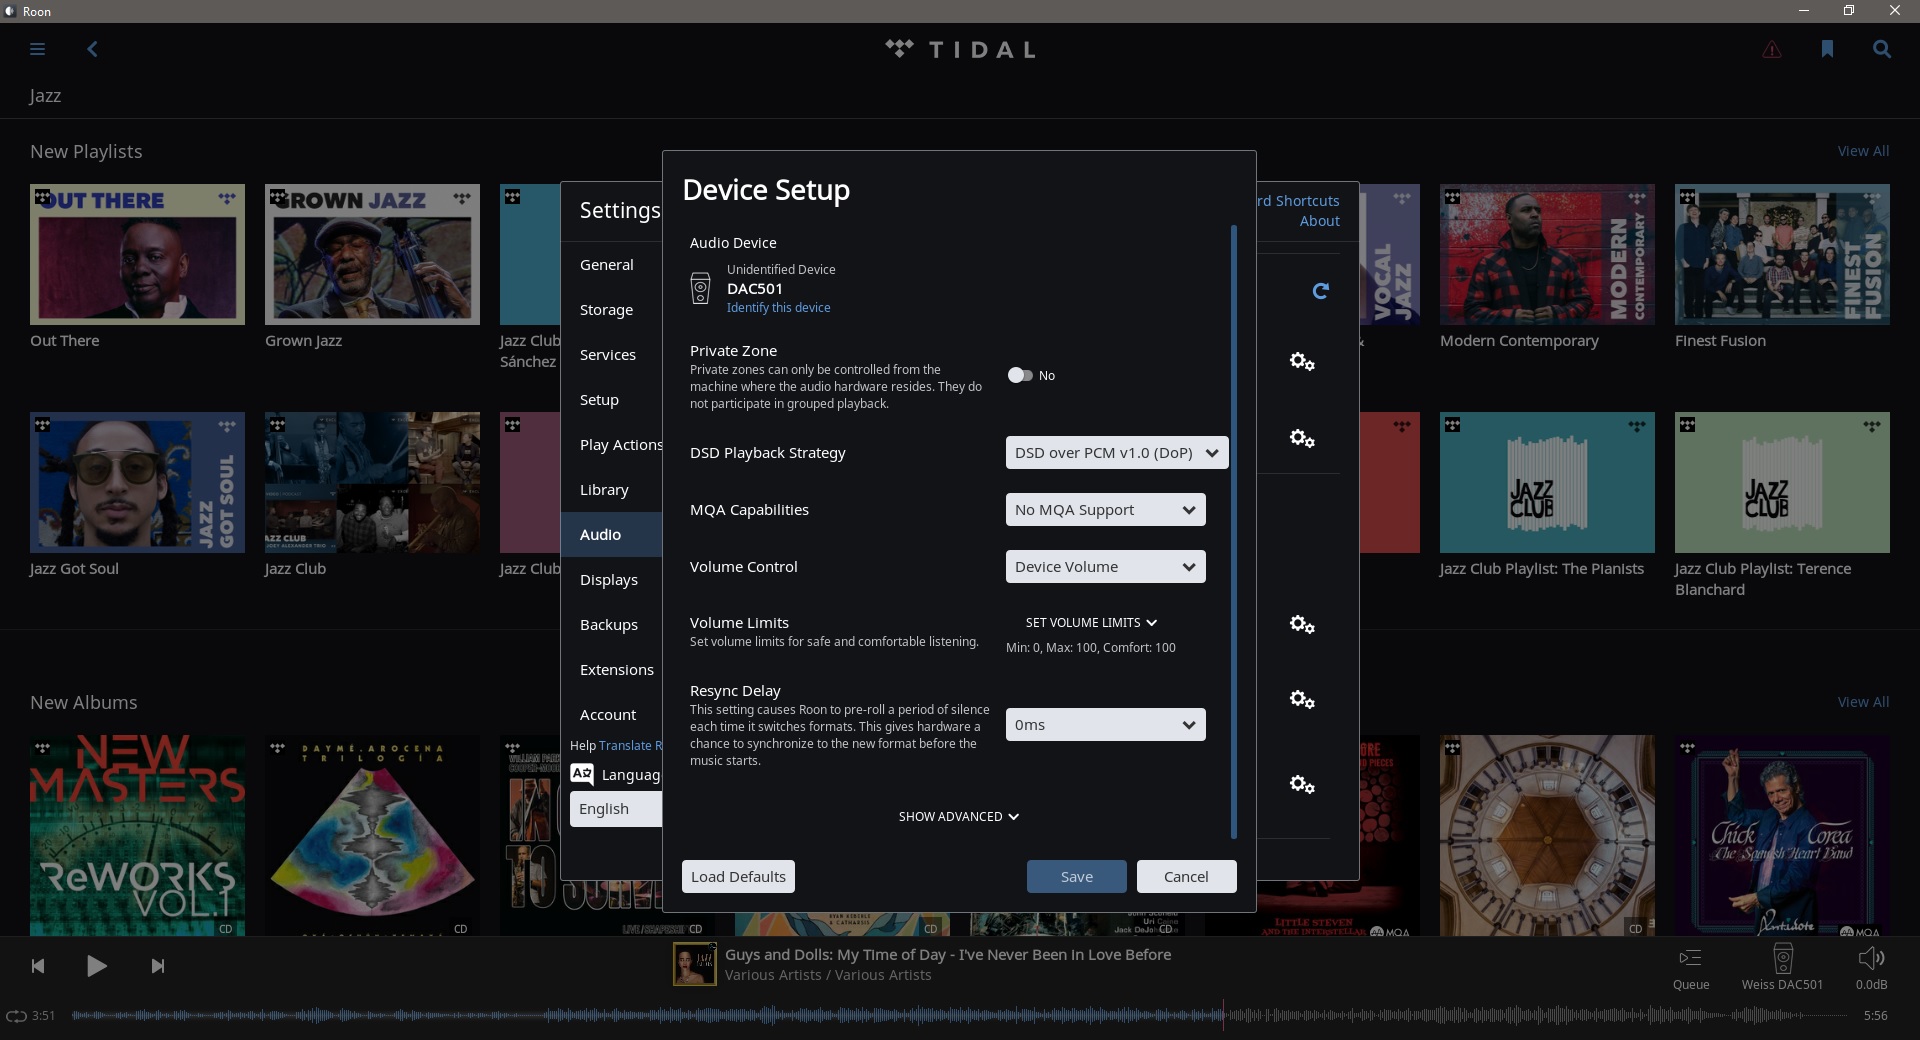Select Library in Settings sidebar
The image size is (1920, 1040).
pos(611,490)
